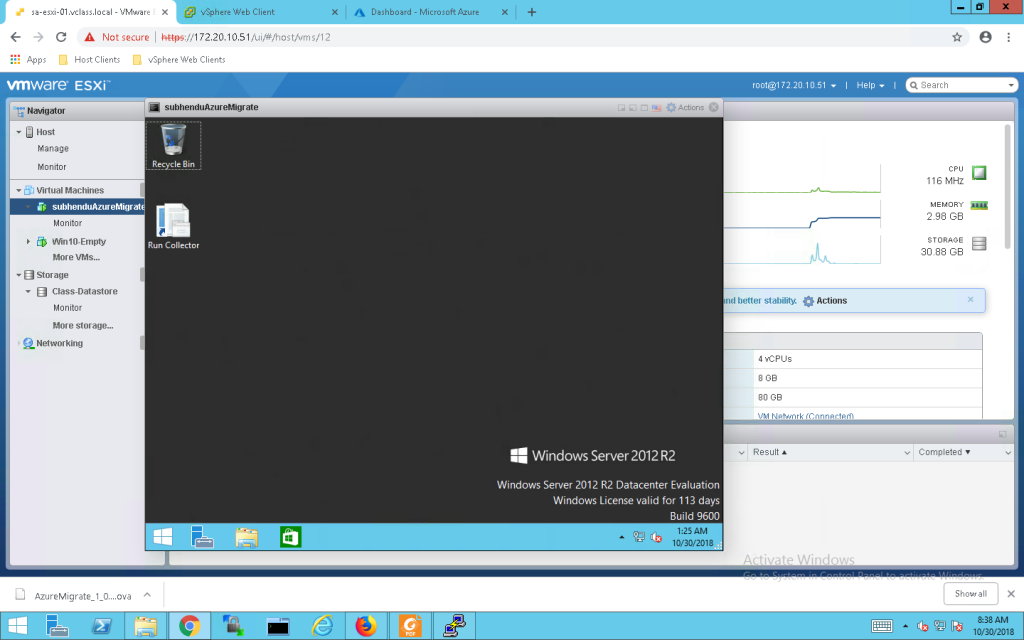Open the host Action Center flag icon
The width and height of the screenshot is (1024, 640).
[x=957, y=626]
